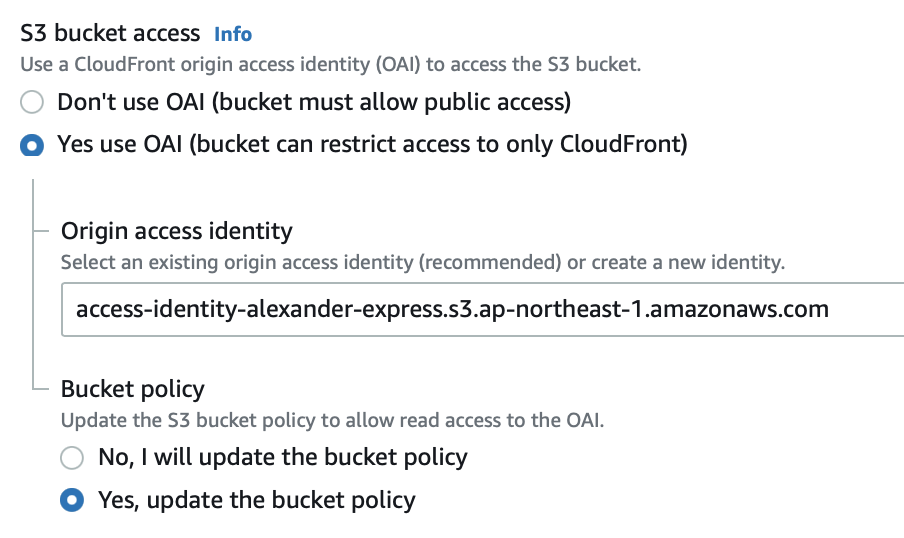Click the "Origin access identity" field label

177,232
